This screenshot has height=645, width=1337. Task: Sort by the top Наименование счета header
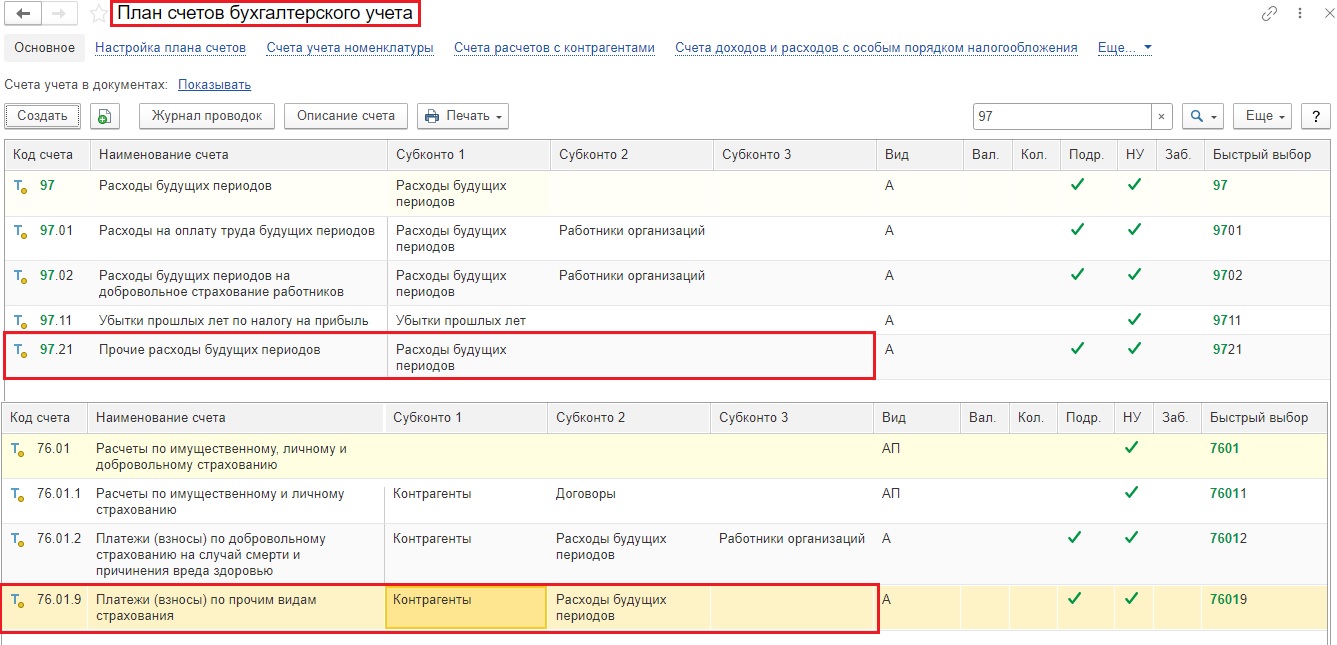pyautogui.click(x=239, y=155)
